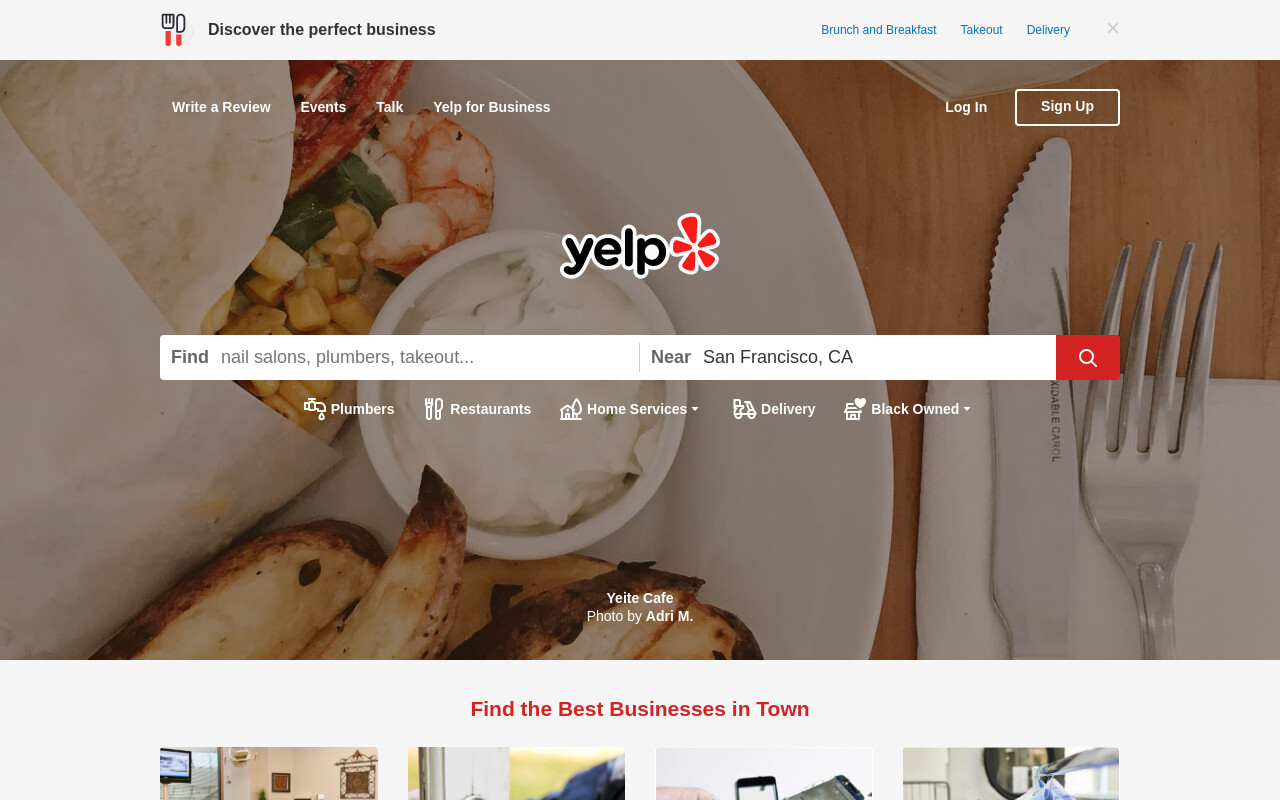
Task: Click the Black Owned storefront heart icon
Action: pyautogui.click(x=855, y=408)
